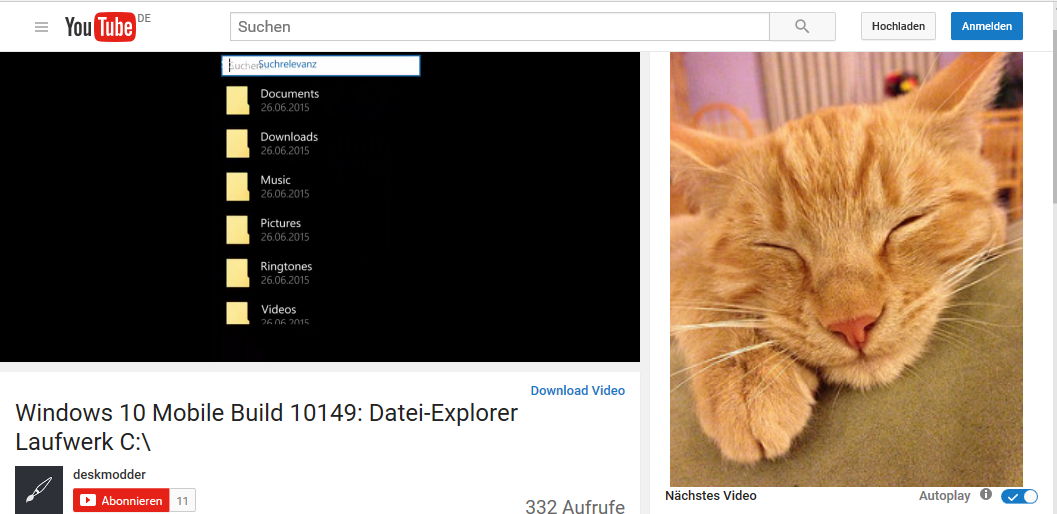Click the Downloads folder label
This screenshot has width=1057, height=514.
pos(289,137)
